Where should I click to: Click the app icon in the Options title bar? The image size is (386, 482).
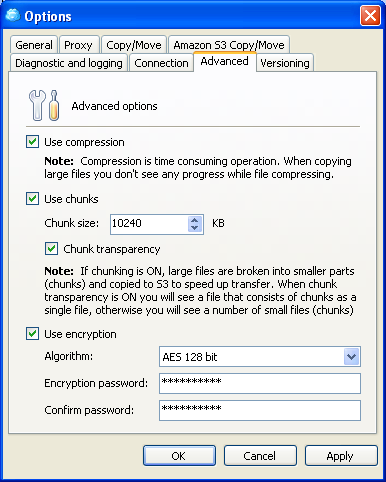tap(13, 15)
